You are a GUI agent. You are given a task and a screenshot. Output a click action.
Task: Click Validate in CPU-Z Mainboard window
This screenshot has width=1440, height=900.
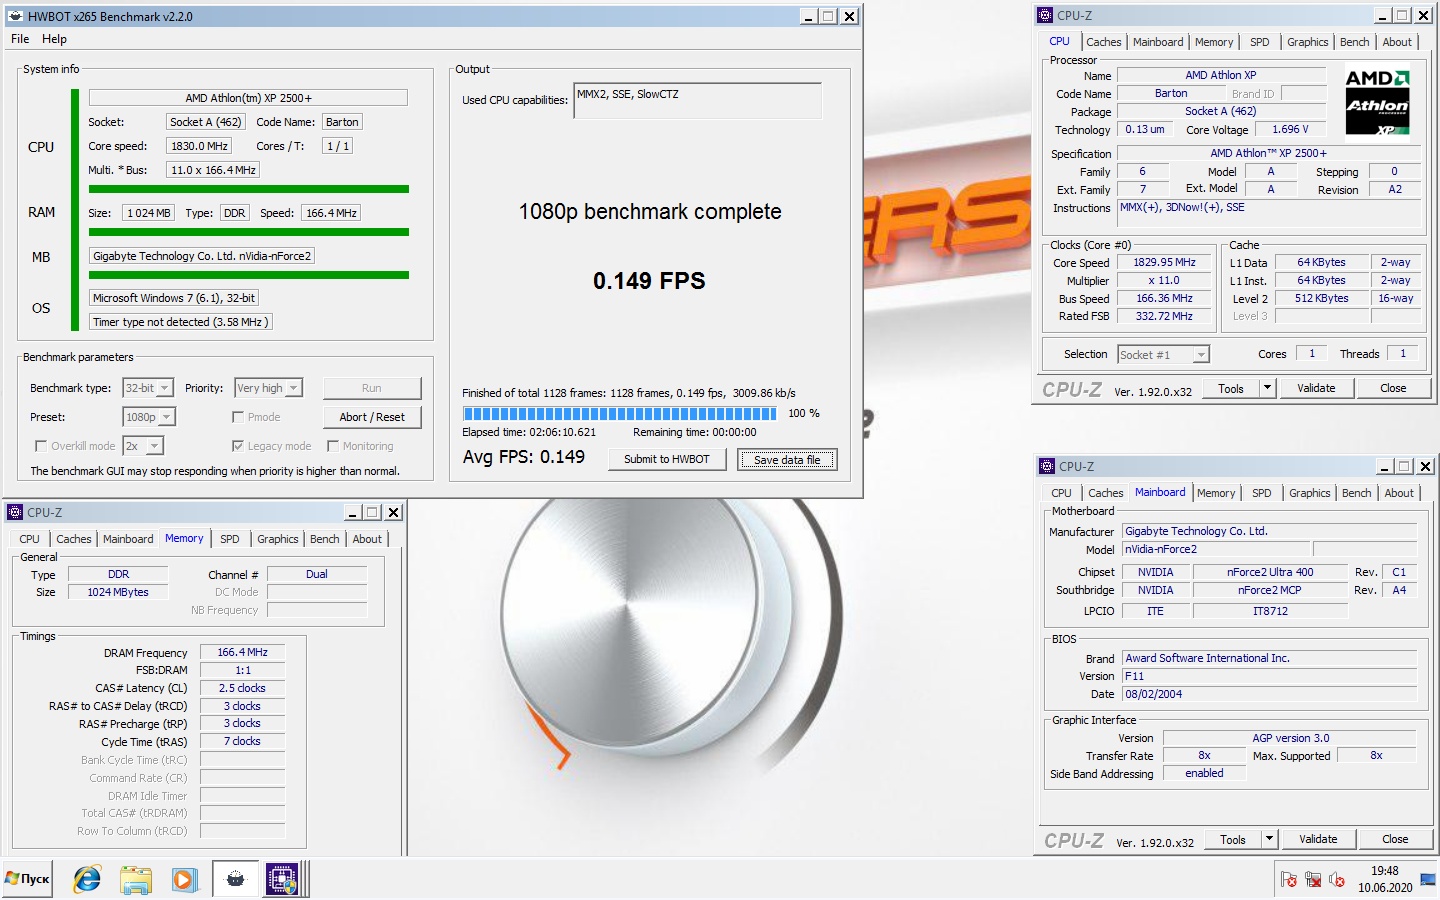1318,839
